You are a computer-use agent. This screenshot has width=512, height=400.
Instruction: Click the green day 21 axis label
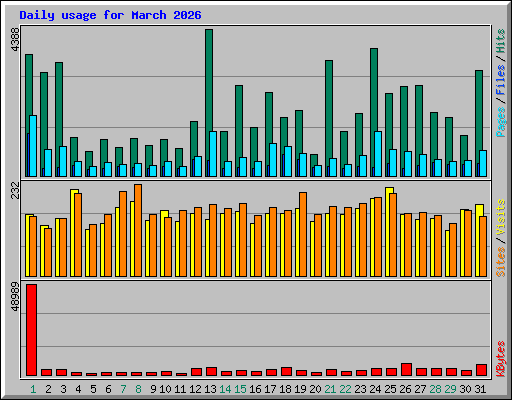point(330,389)
